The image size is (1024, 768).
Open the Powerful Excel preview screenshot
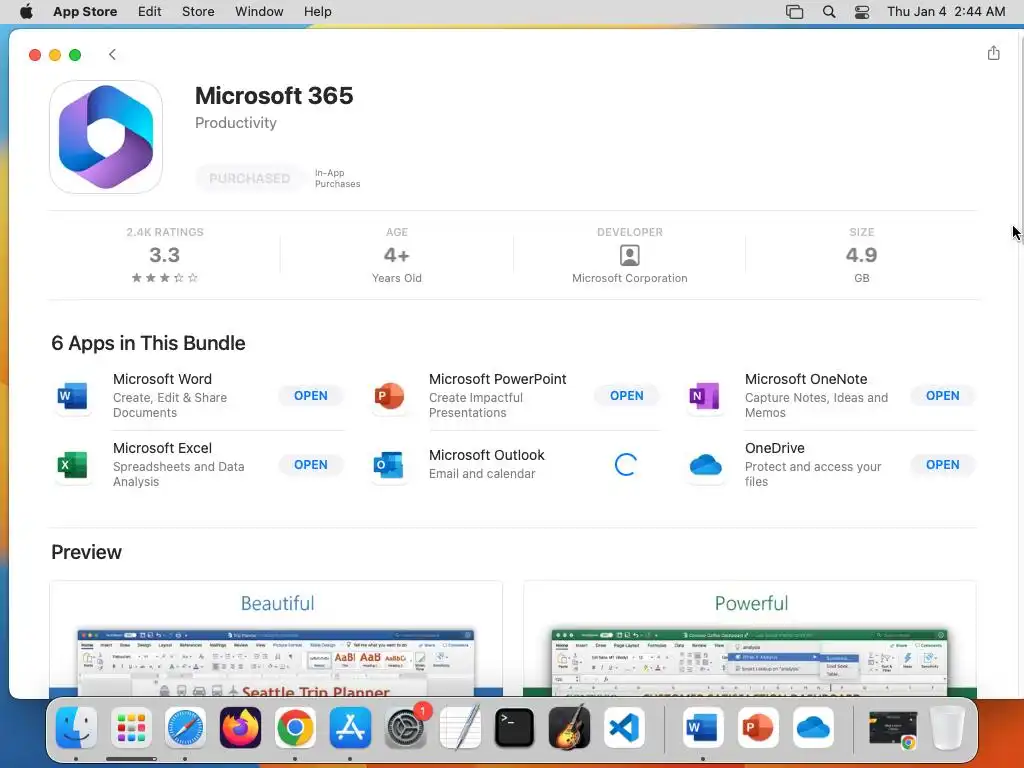coord(750,639)
